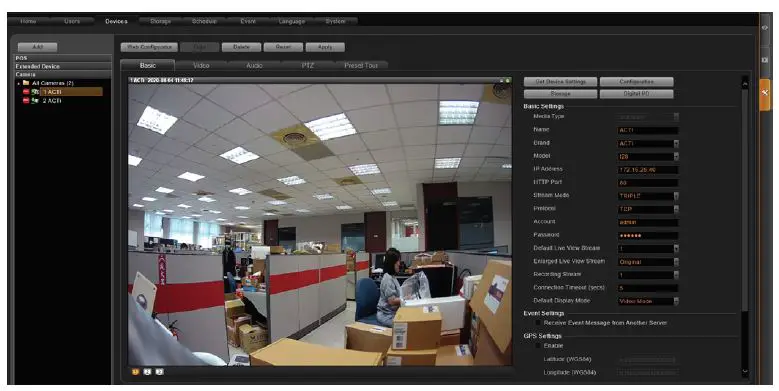Click the settings scrollbar up arrow
Screen dimensions: 779x391
tap(745, 84)
